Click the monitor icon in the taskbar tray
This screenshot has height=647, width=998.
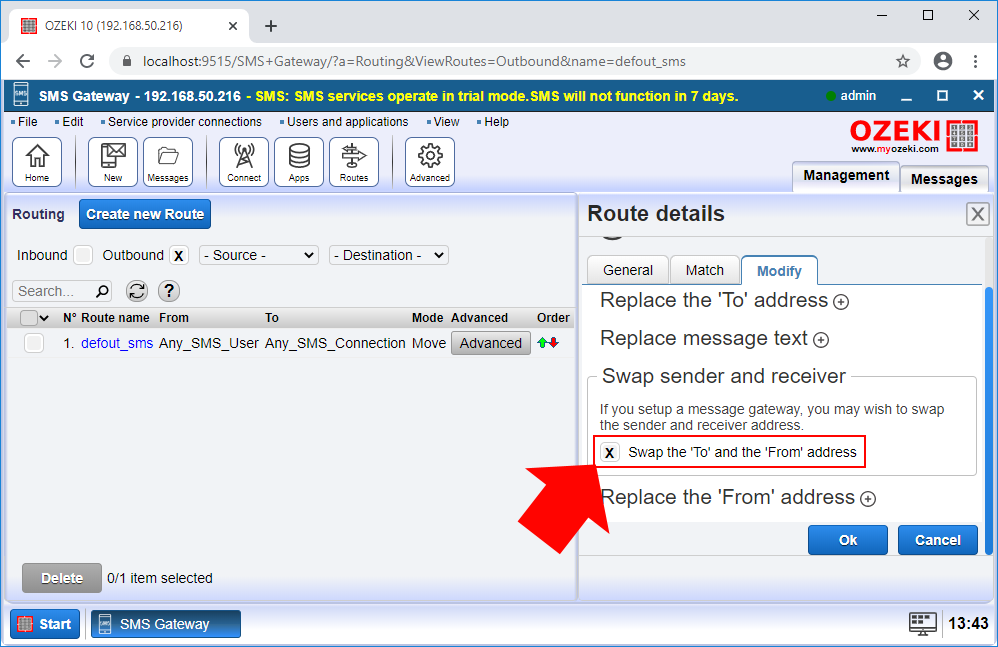coord(922,623)
